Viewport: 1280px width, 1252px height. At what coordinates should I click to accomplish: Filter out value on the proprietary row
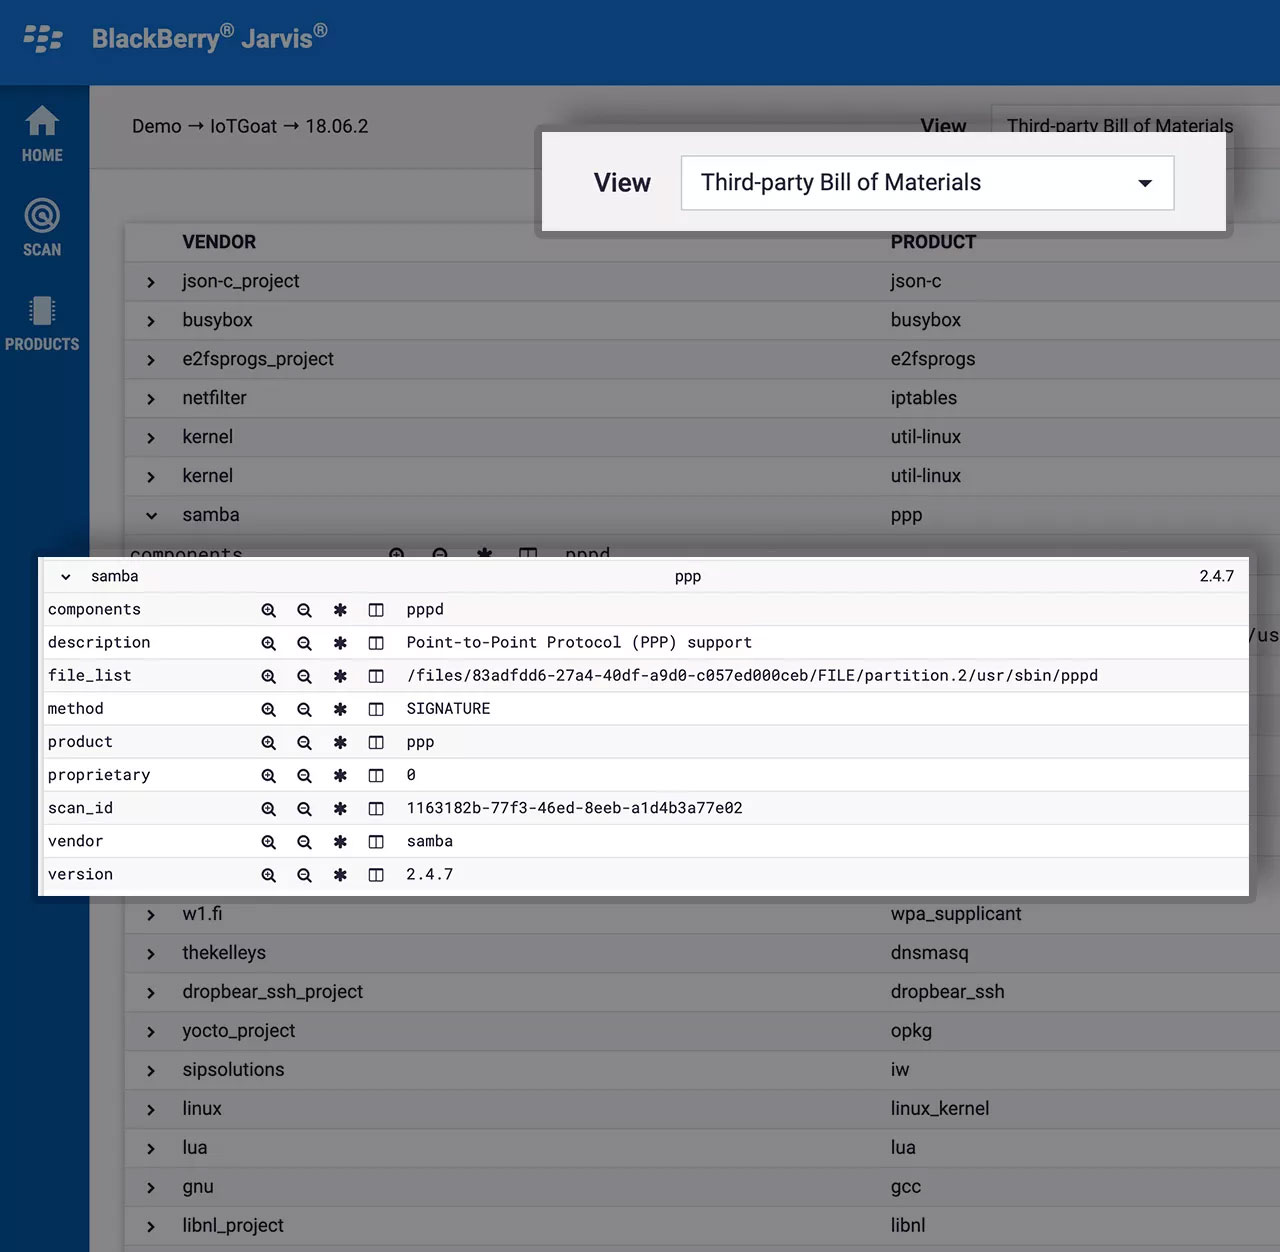pos(304,775)
